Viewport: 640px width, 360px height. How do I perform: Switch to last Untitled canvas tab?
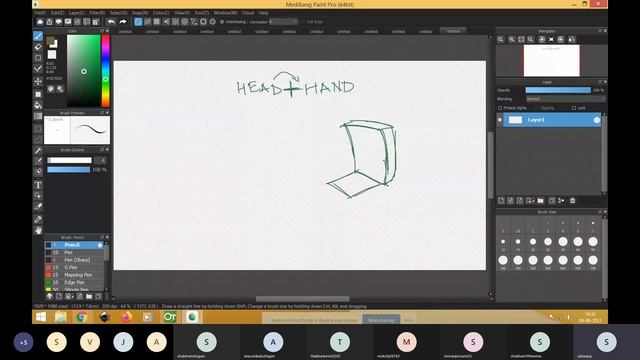453,31
